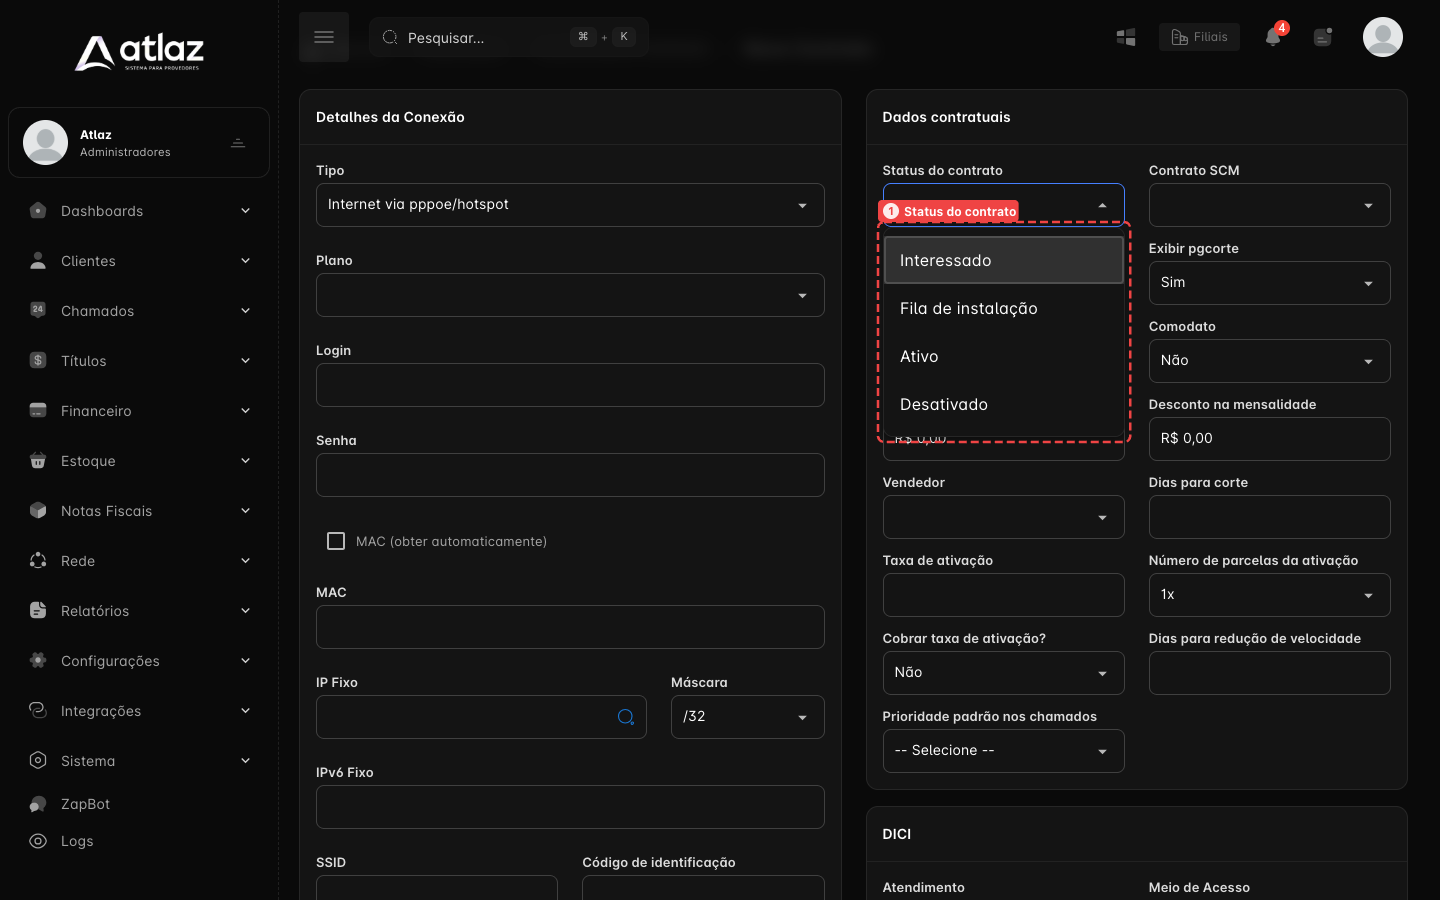The width and height of the screenshot is (1440, 900).
Task: Choose Desativado from status list
Action: pos(1004,404)
